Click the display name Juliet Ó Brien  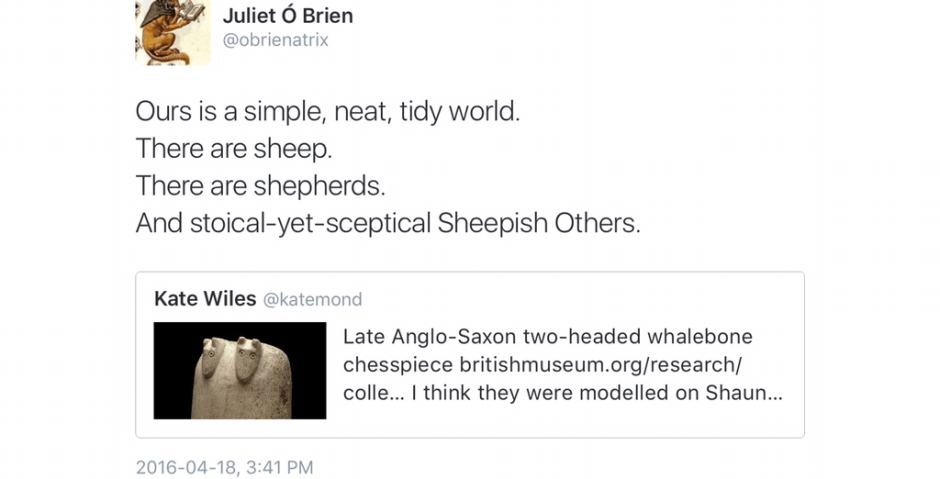(x=286, y=16)
